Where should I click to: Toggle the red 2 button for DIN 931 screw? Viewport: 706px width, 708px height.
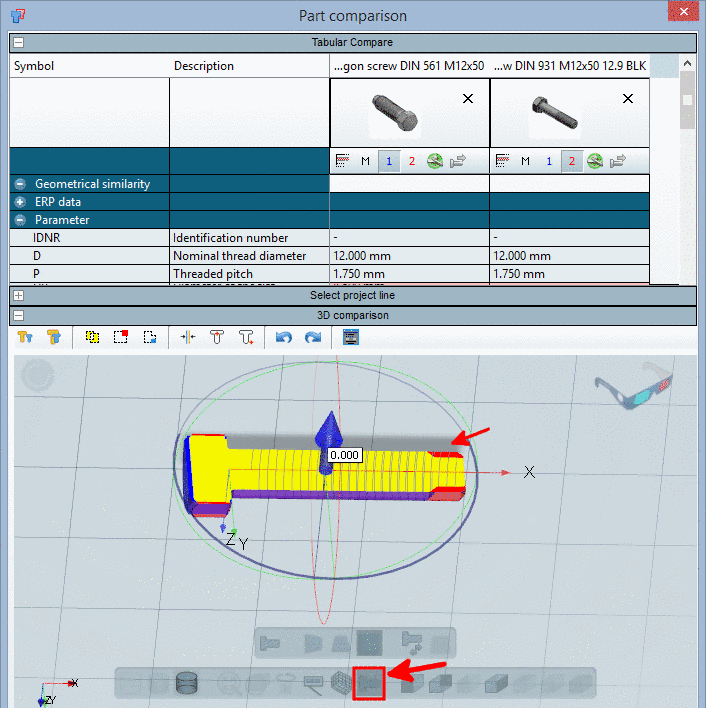pyautogui.click(x=572, y=161)
